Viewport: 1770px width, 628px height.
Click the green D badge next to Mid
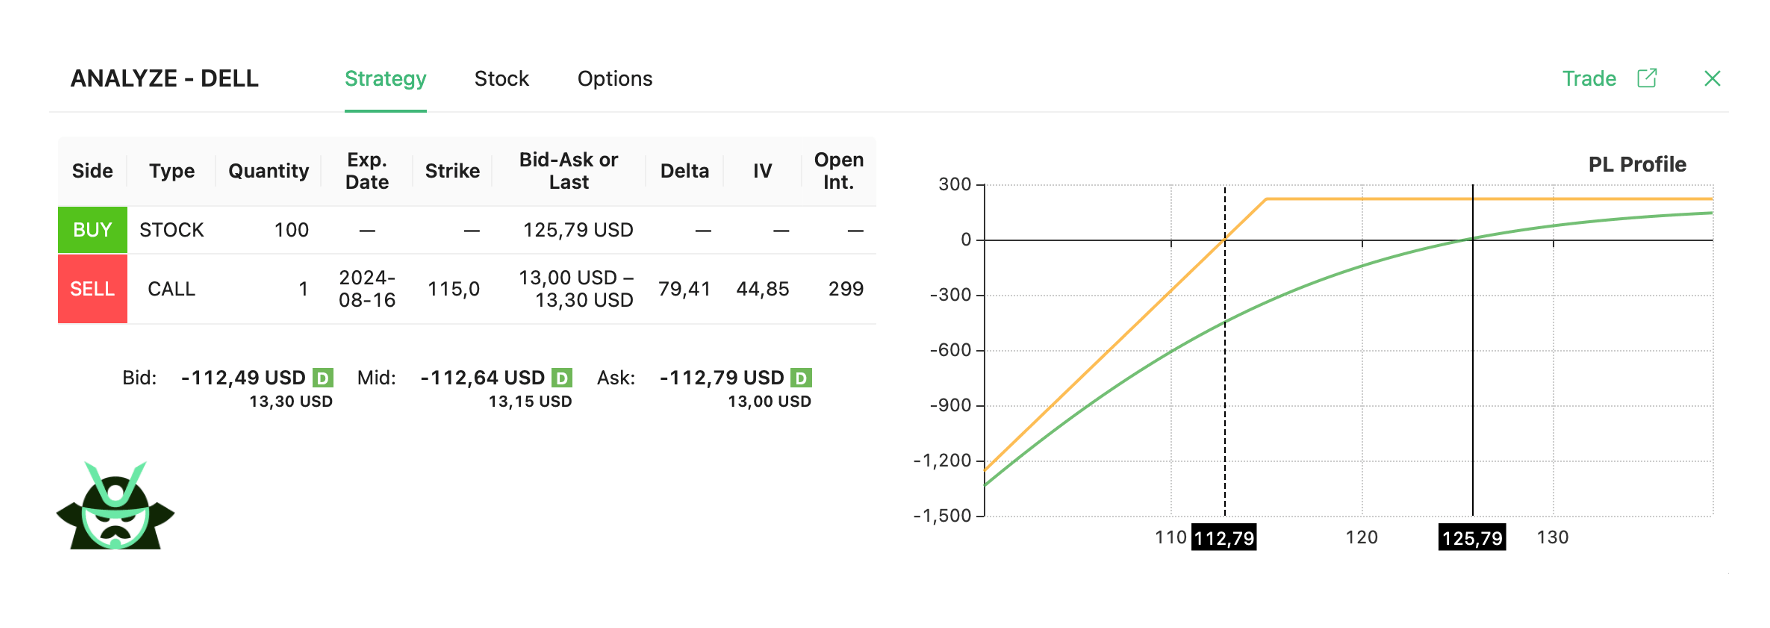coord(562,378)
